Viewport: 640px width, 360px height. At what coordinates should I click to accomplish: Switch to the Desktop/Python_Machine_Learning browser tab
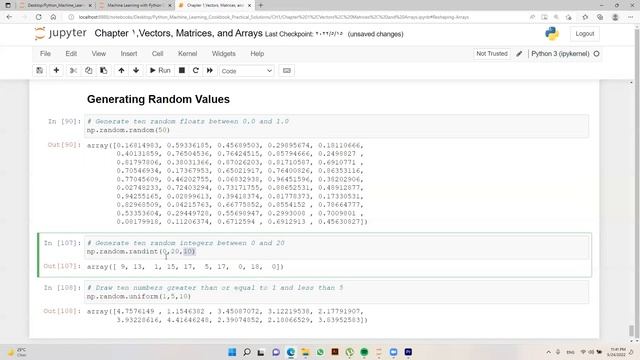[56, 5]
